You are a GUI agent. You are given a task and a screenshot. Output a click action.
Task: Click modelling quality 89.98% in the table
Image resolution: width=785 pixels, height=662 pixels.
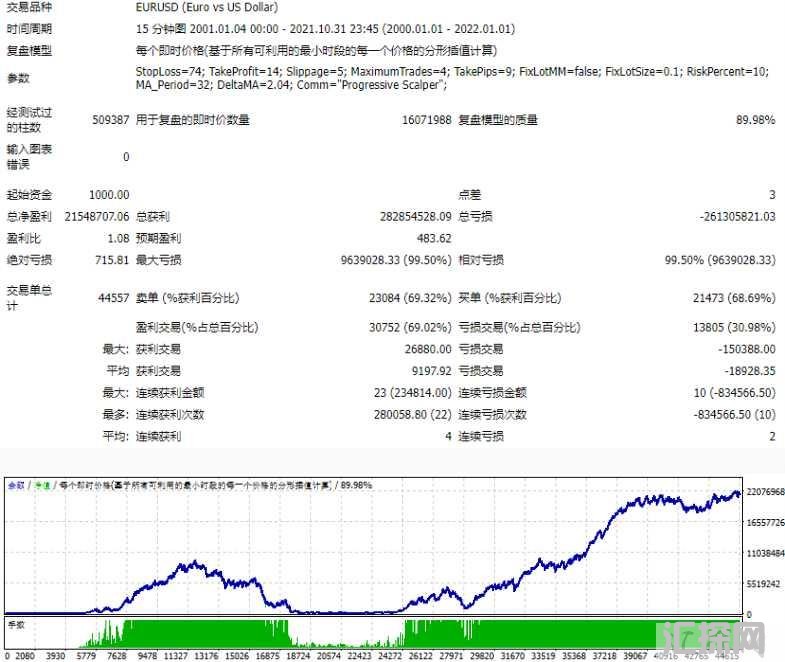[755, 120]
